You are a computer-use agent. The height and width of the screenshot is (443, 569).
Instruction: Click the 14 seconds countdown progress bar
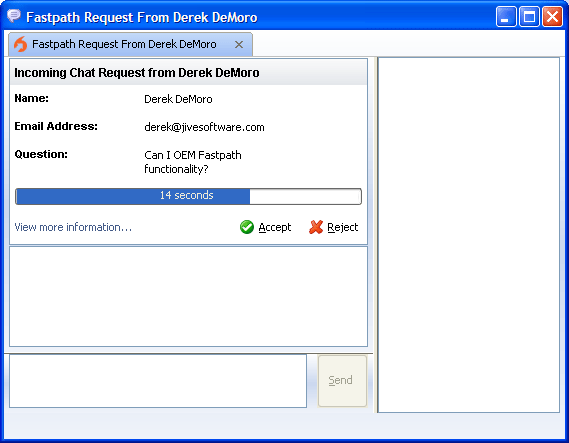(x=188, y=196)
